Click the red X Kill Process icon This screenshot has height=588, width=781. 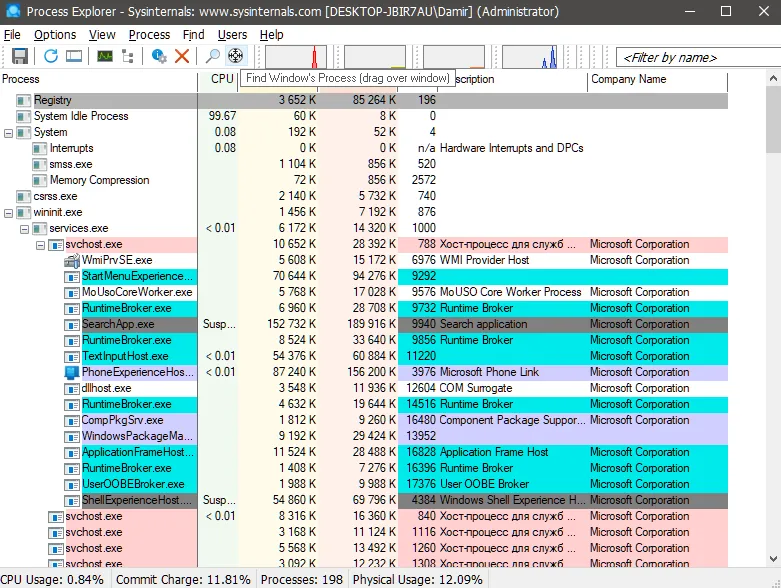pyautogui.click(x=182, y=56)
